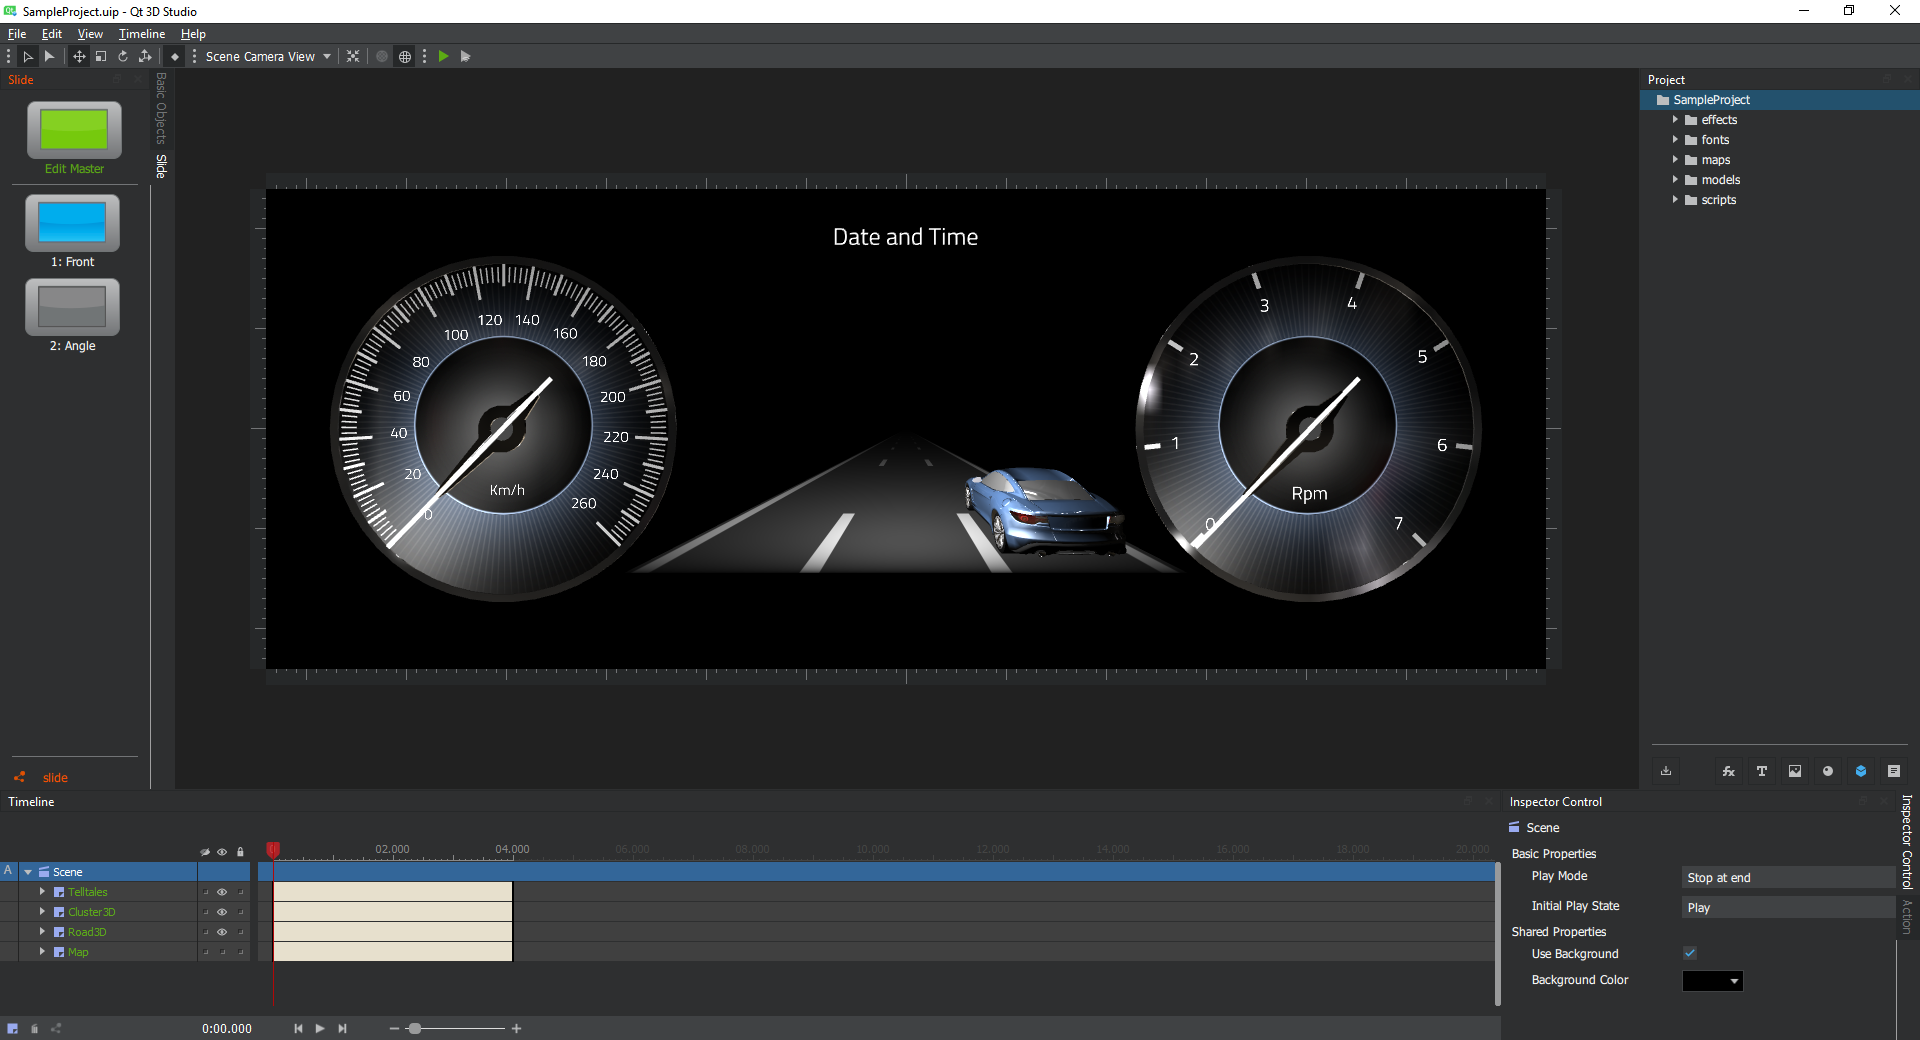Screen dimensions: 1920x1040
Task: Open the Effects library fx icon
Action: click(x=1728, y=771)
